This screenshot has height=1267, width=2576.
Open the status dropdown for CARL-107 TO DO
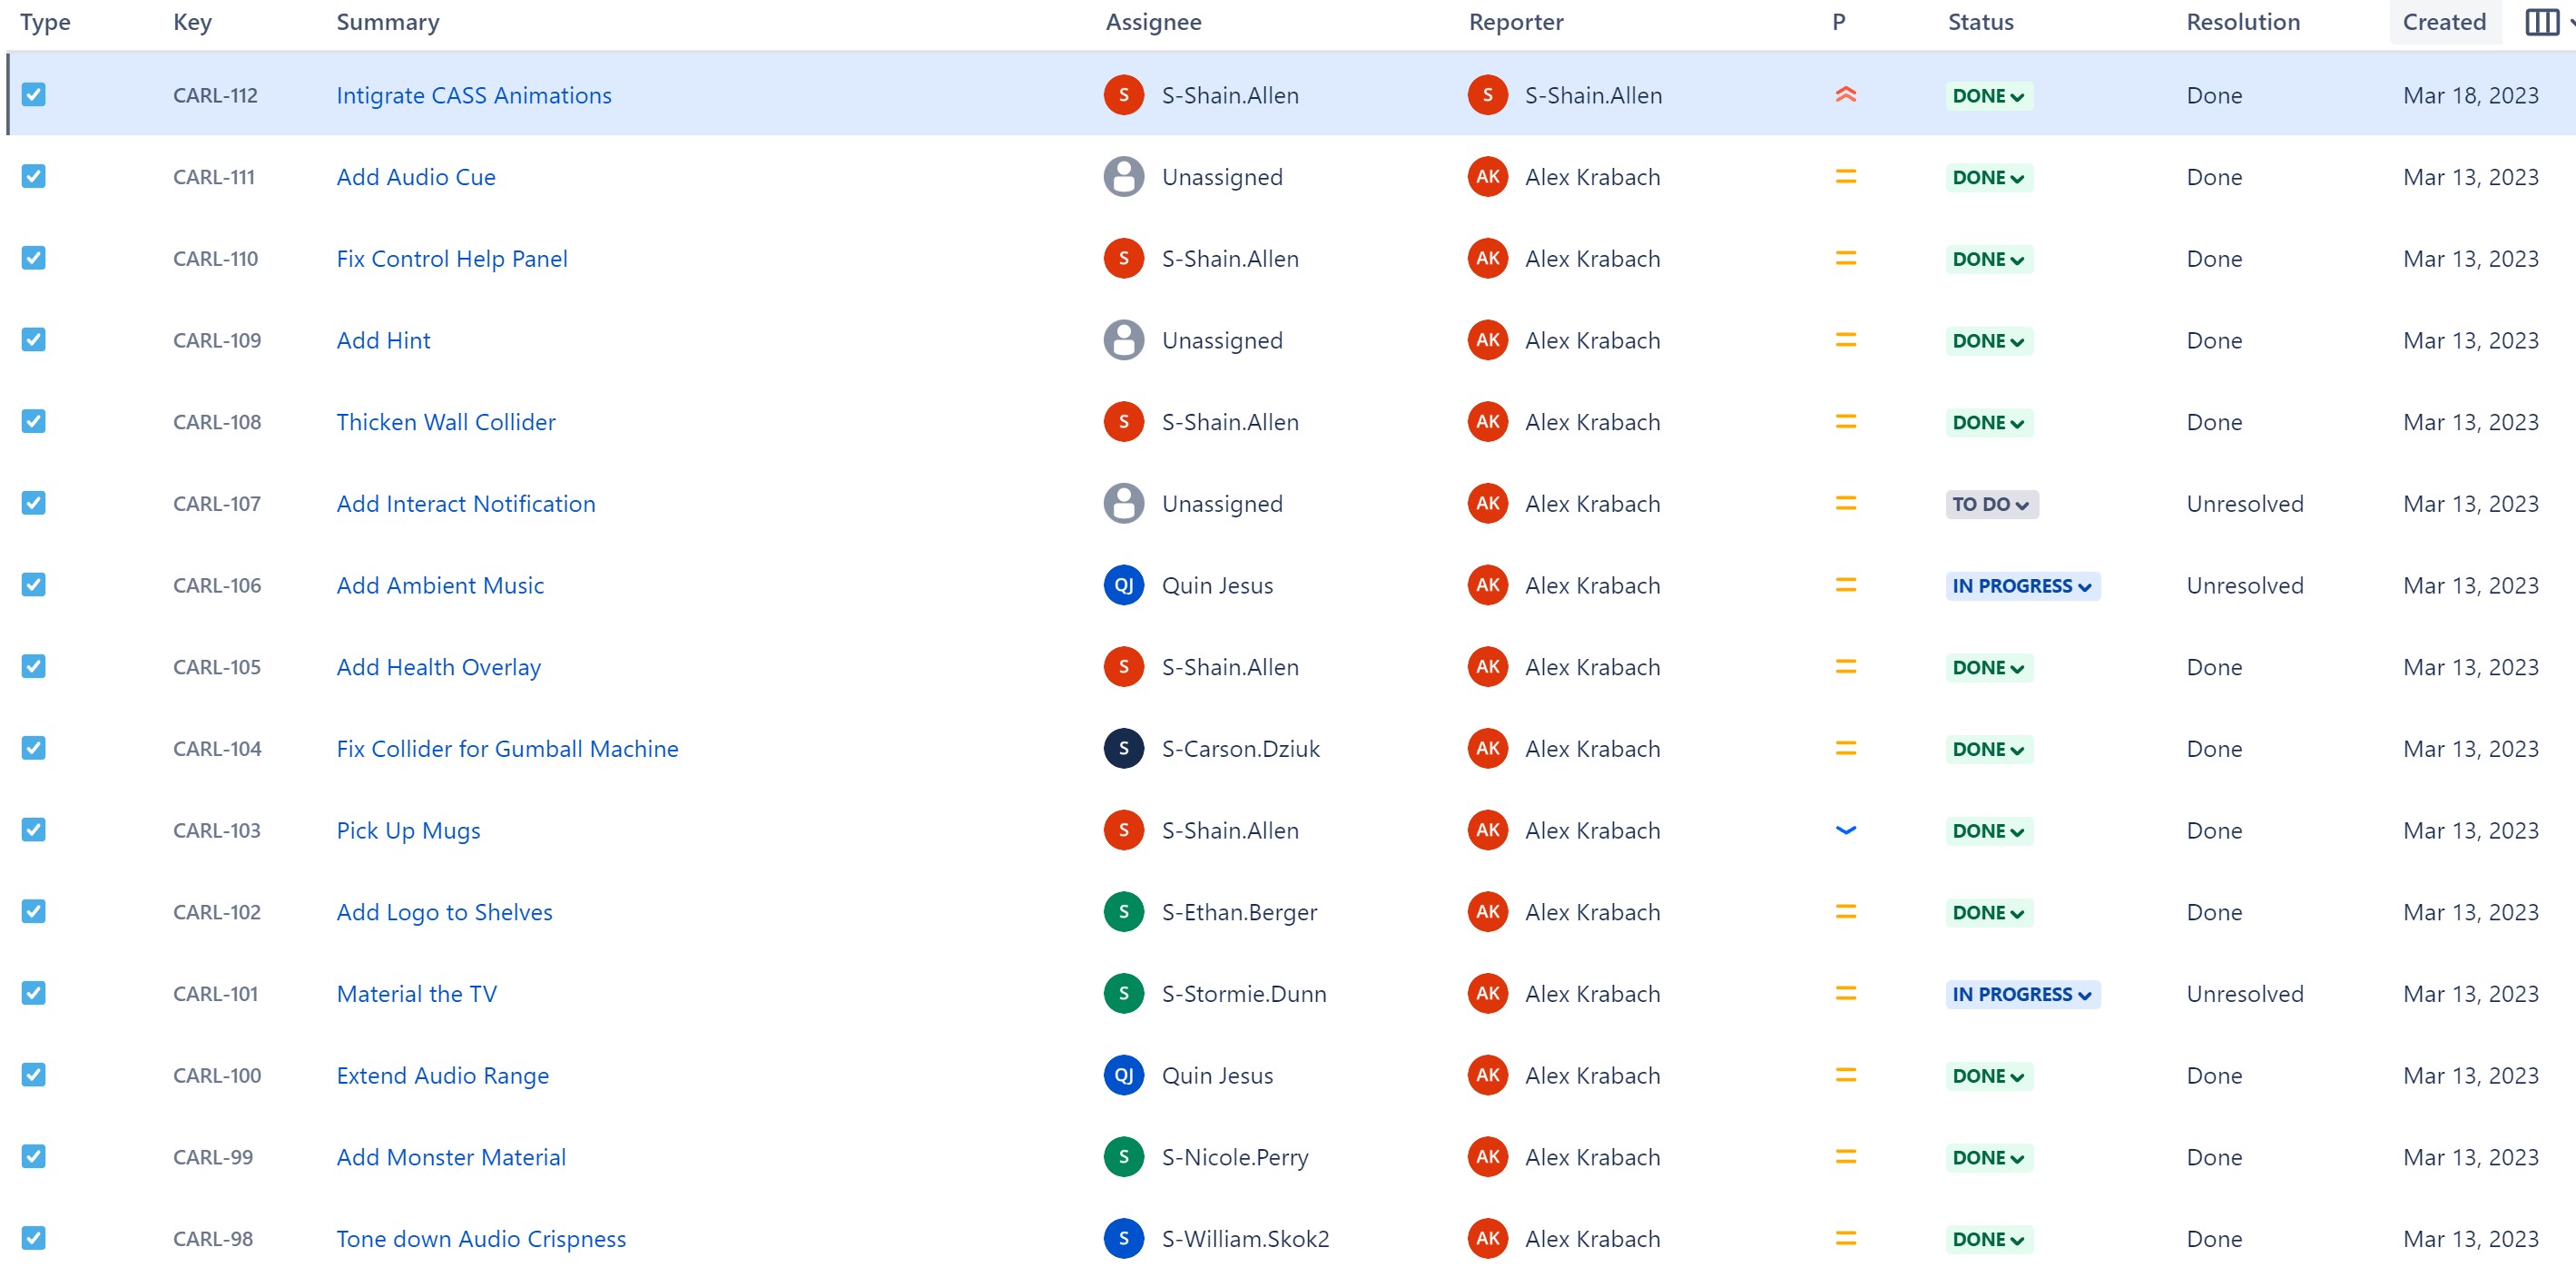(x=1991, y=505)
